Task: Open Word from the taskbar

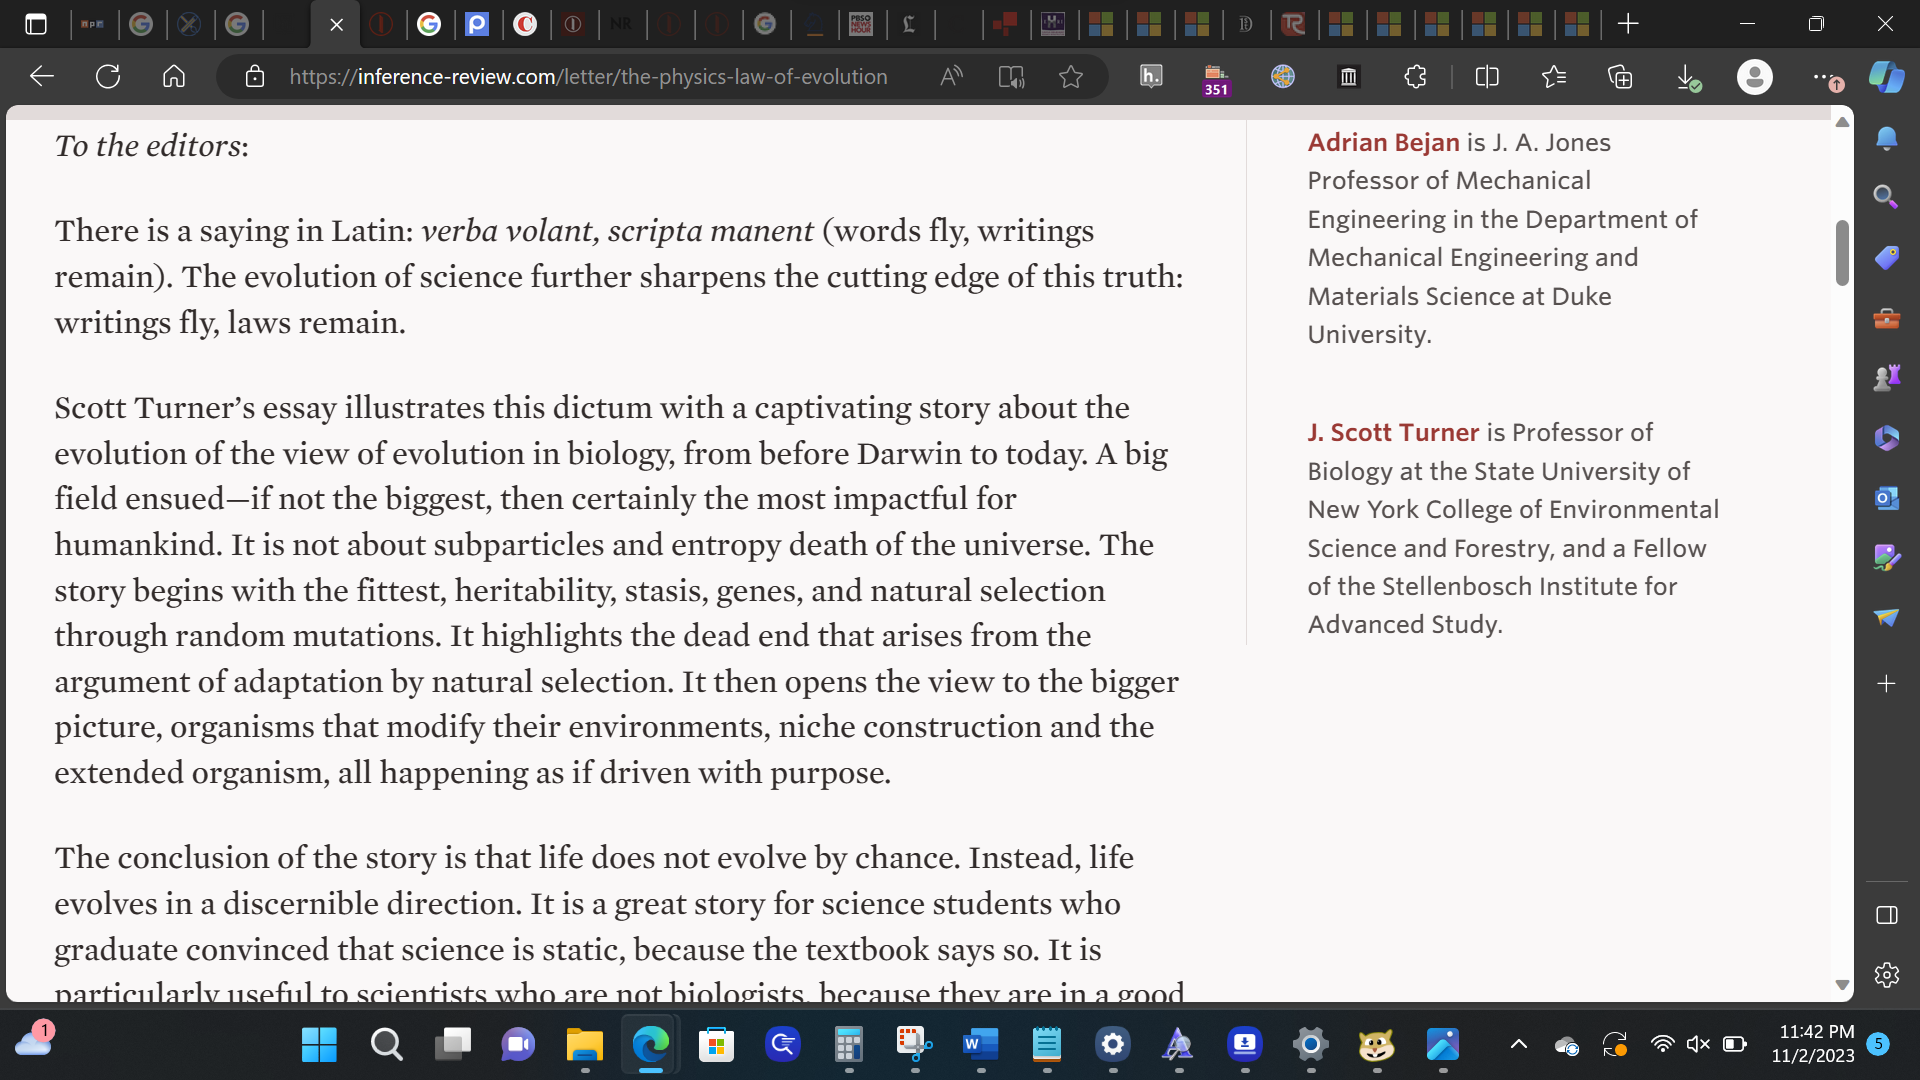Action: [980, 1045]
